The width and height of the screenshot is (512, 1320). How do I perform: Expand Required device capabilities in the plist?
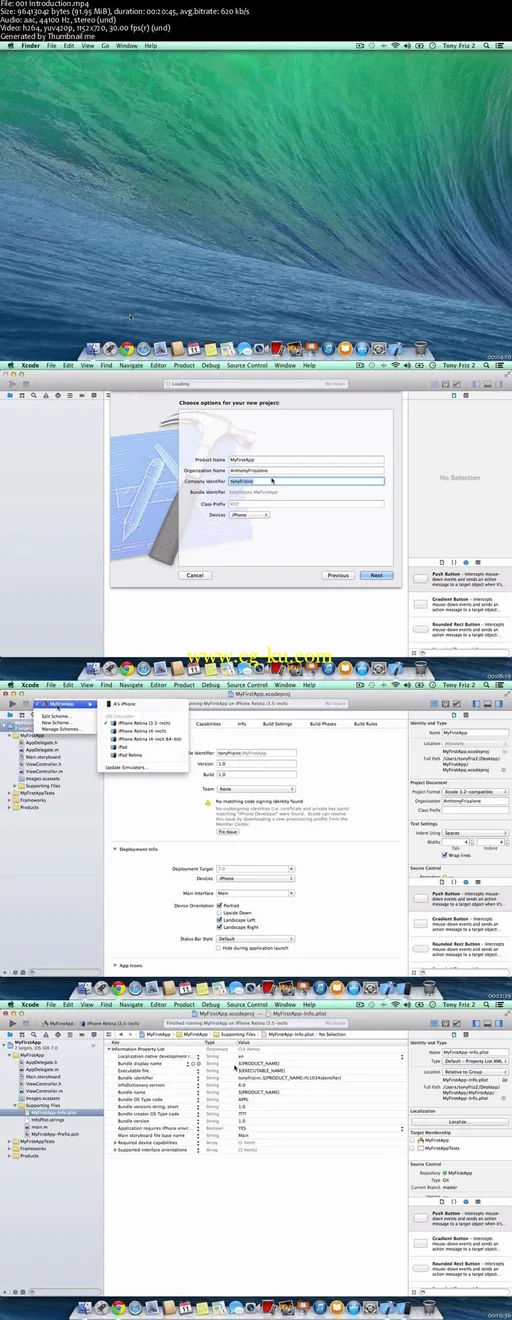pos(115,1142)
